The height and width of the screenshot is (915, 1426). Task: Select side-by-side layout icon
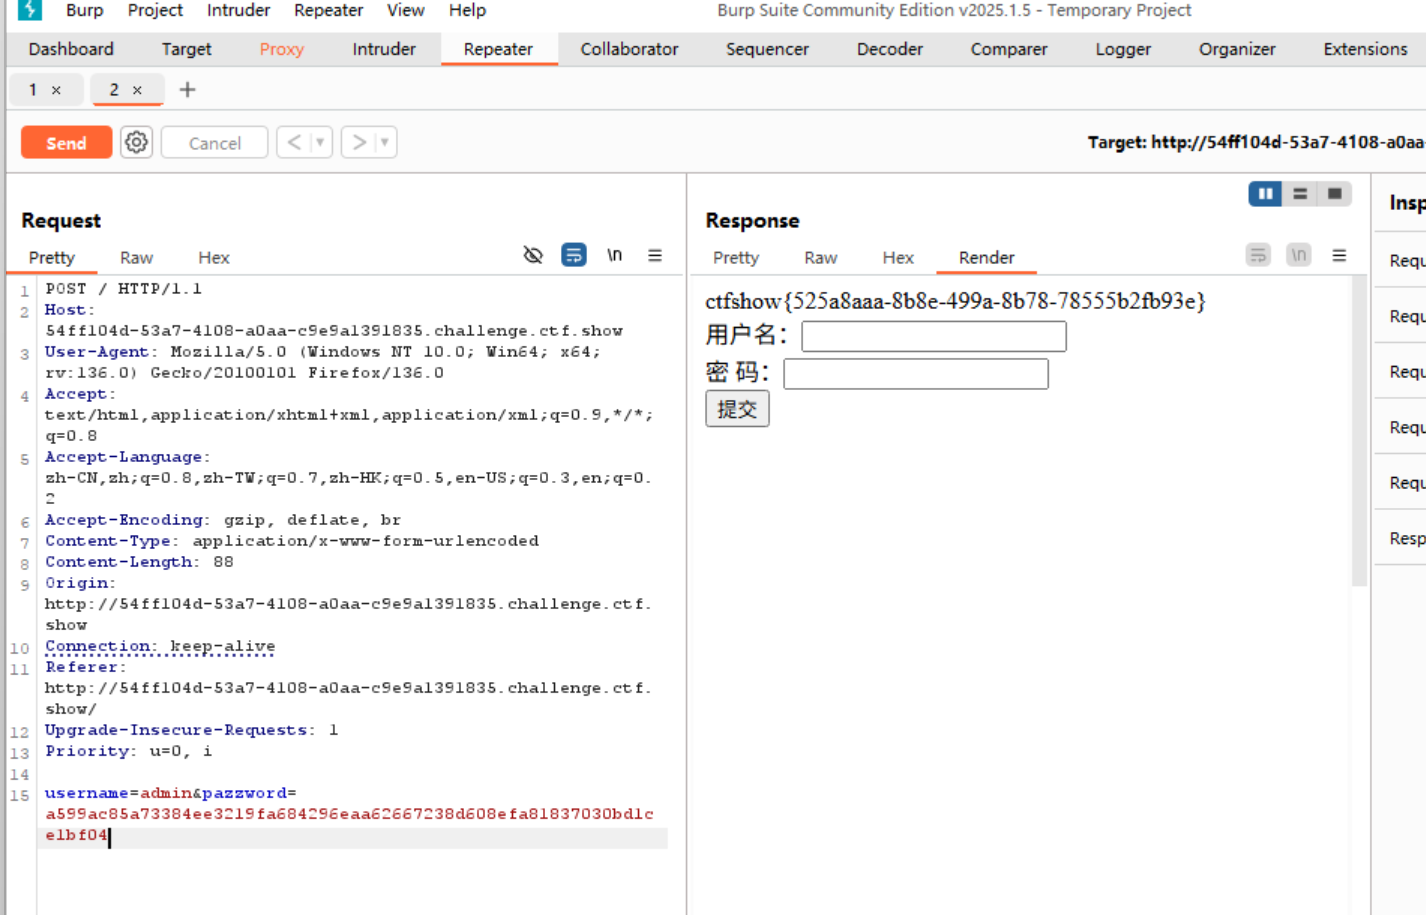coord(1265,193)
